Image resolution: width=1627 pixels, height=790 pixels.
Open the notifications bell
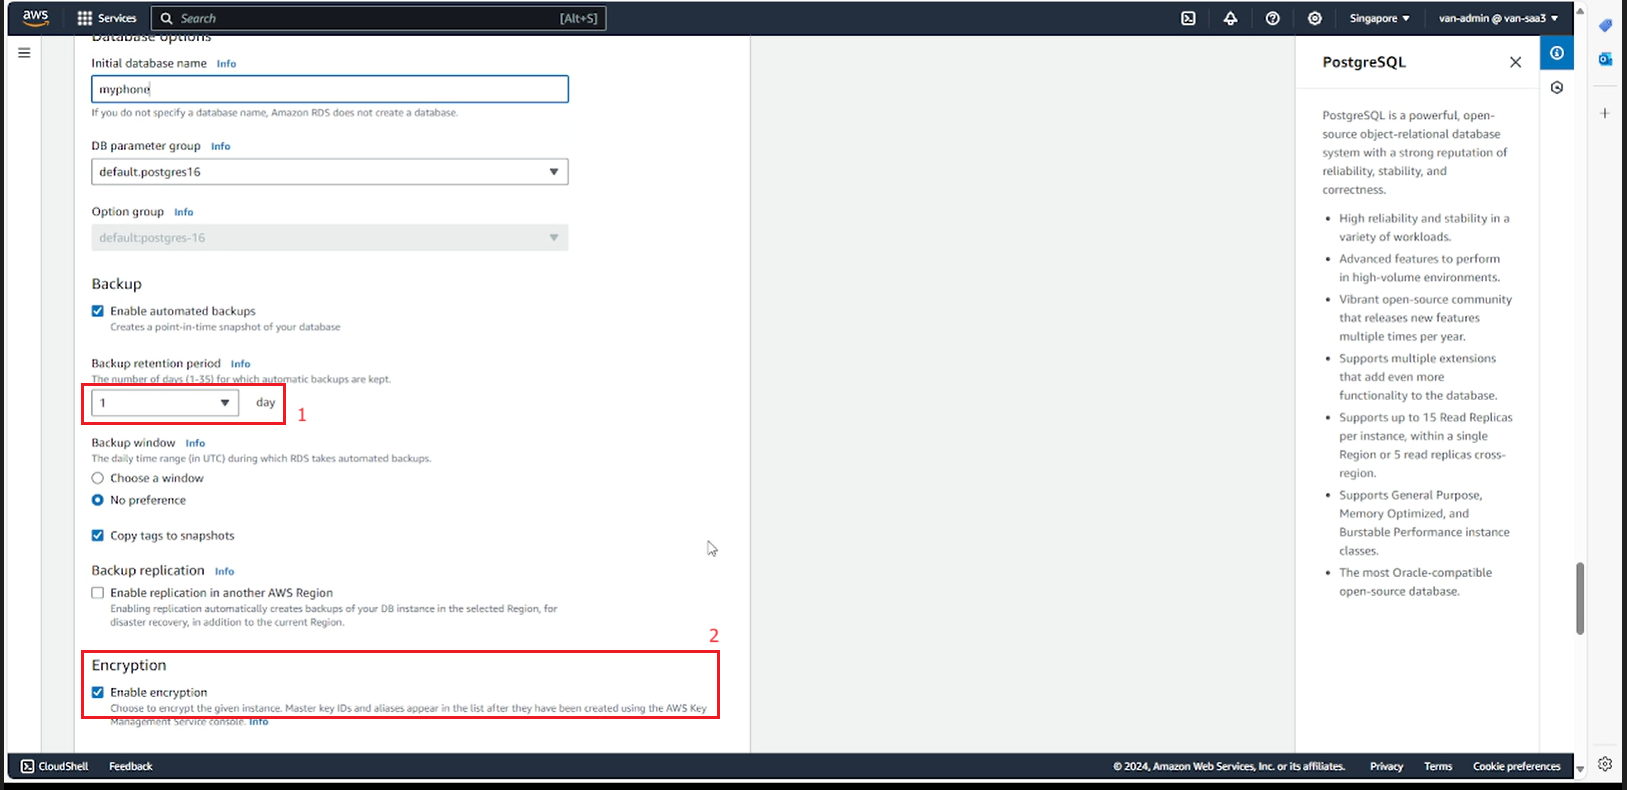(1230, 18)
